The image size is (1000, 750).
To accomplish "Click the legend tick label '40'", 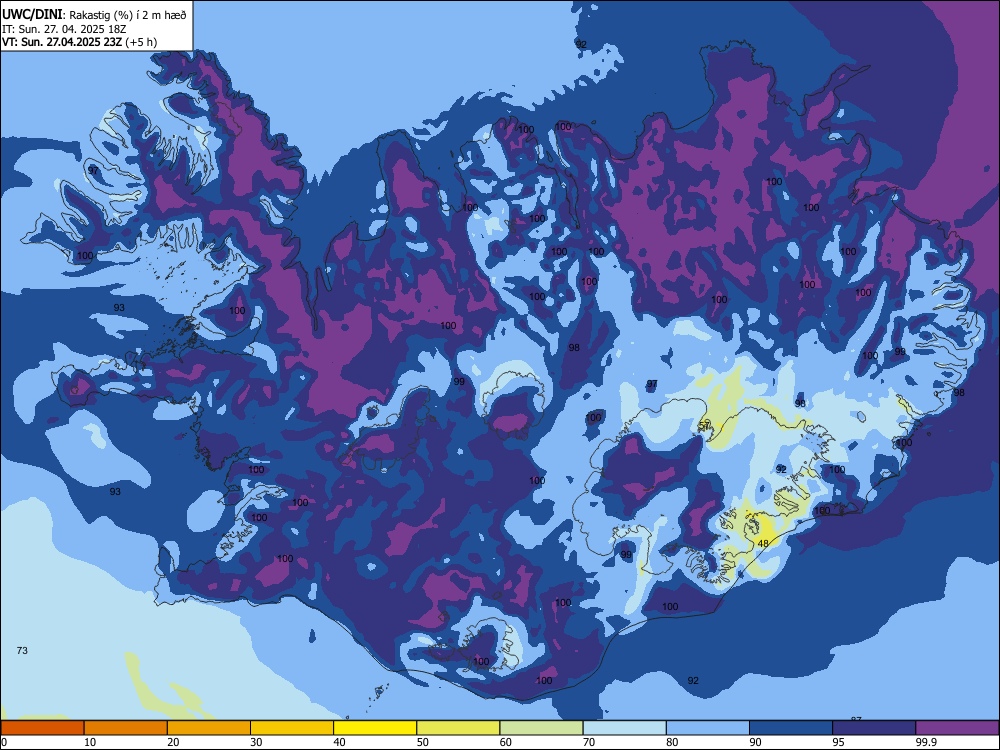I will 339,742.
